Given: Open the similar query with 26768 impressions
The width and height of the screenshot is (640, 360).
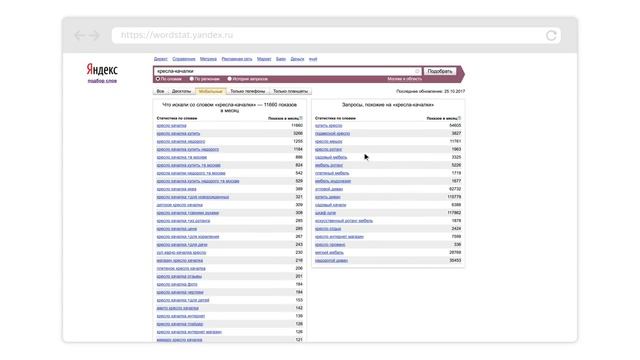Looking at the screenshot, I should [329, 253].
